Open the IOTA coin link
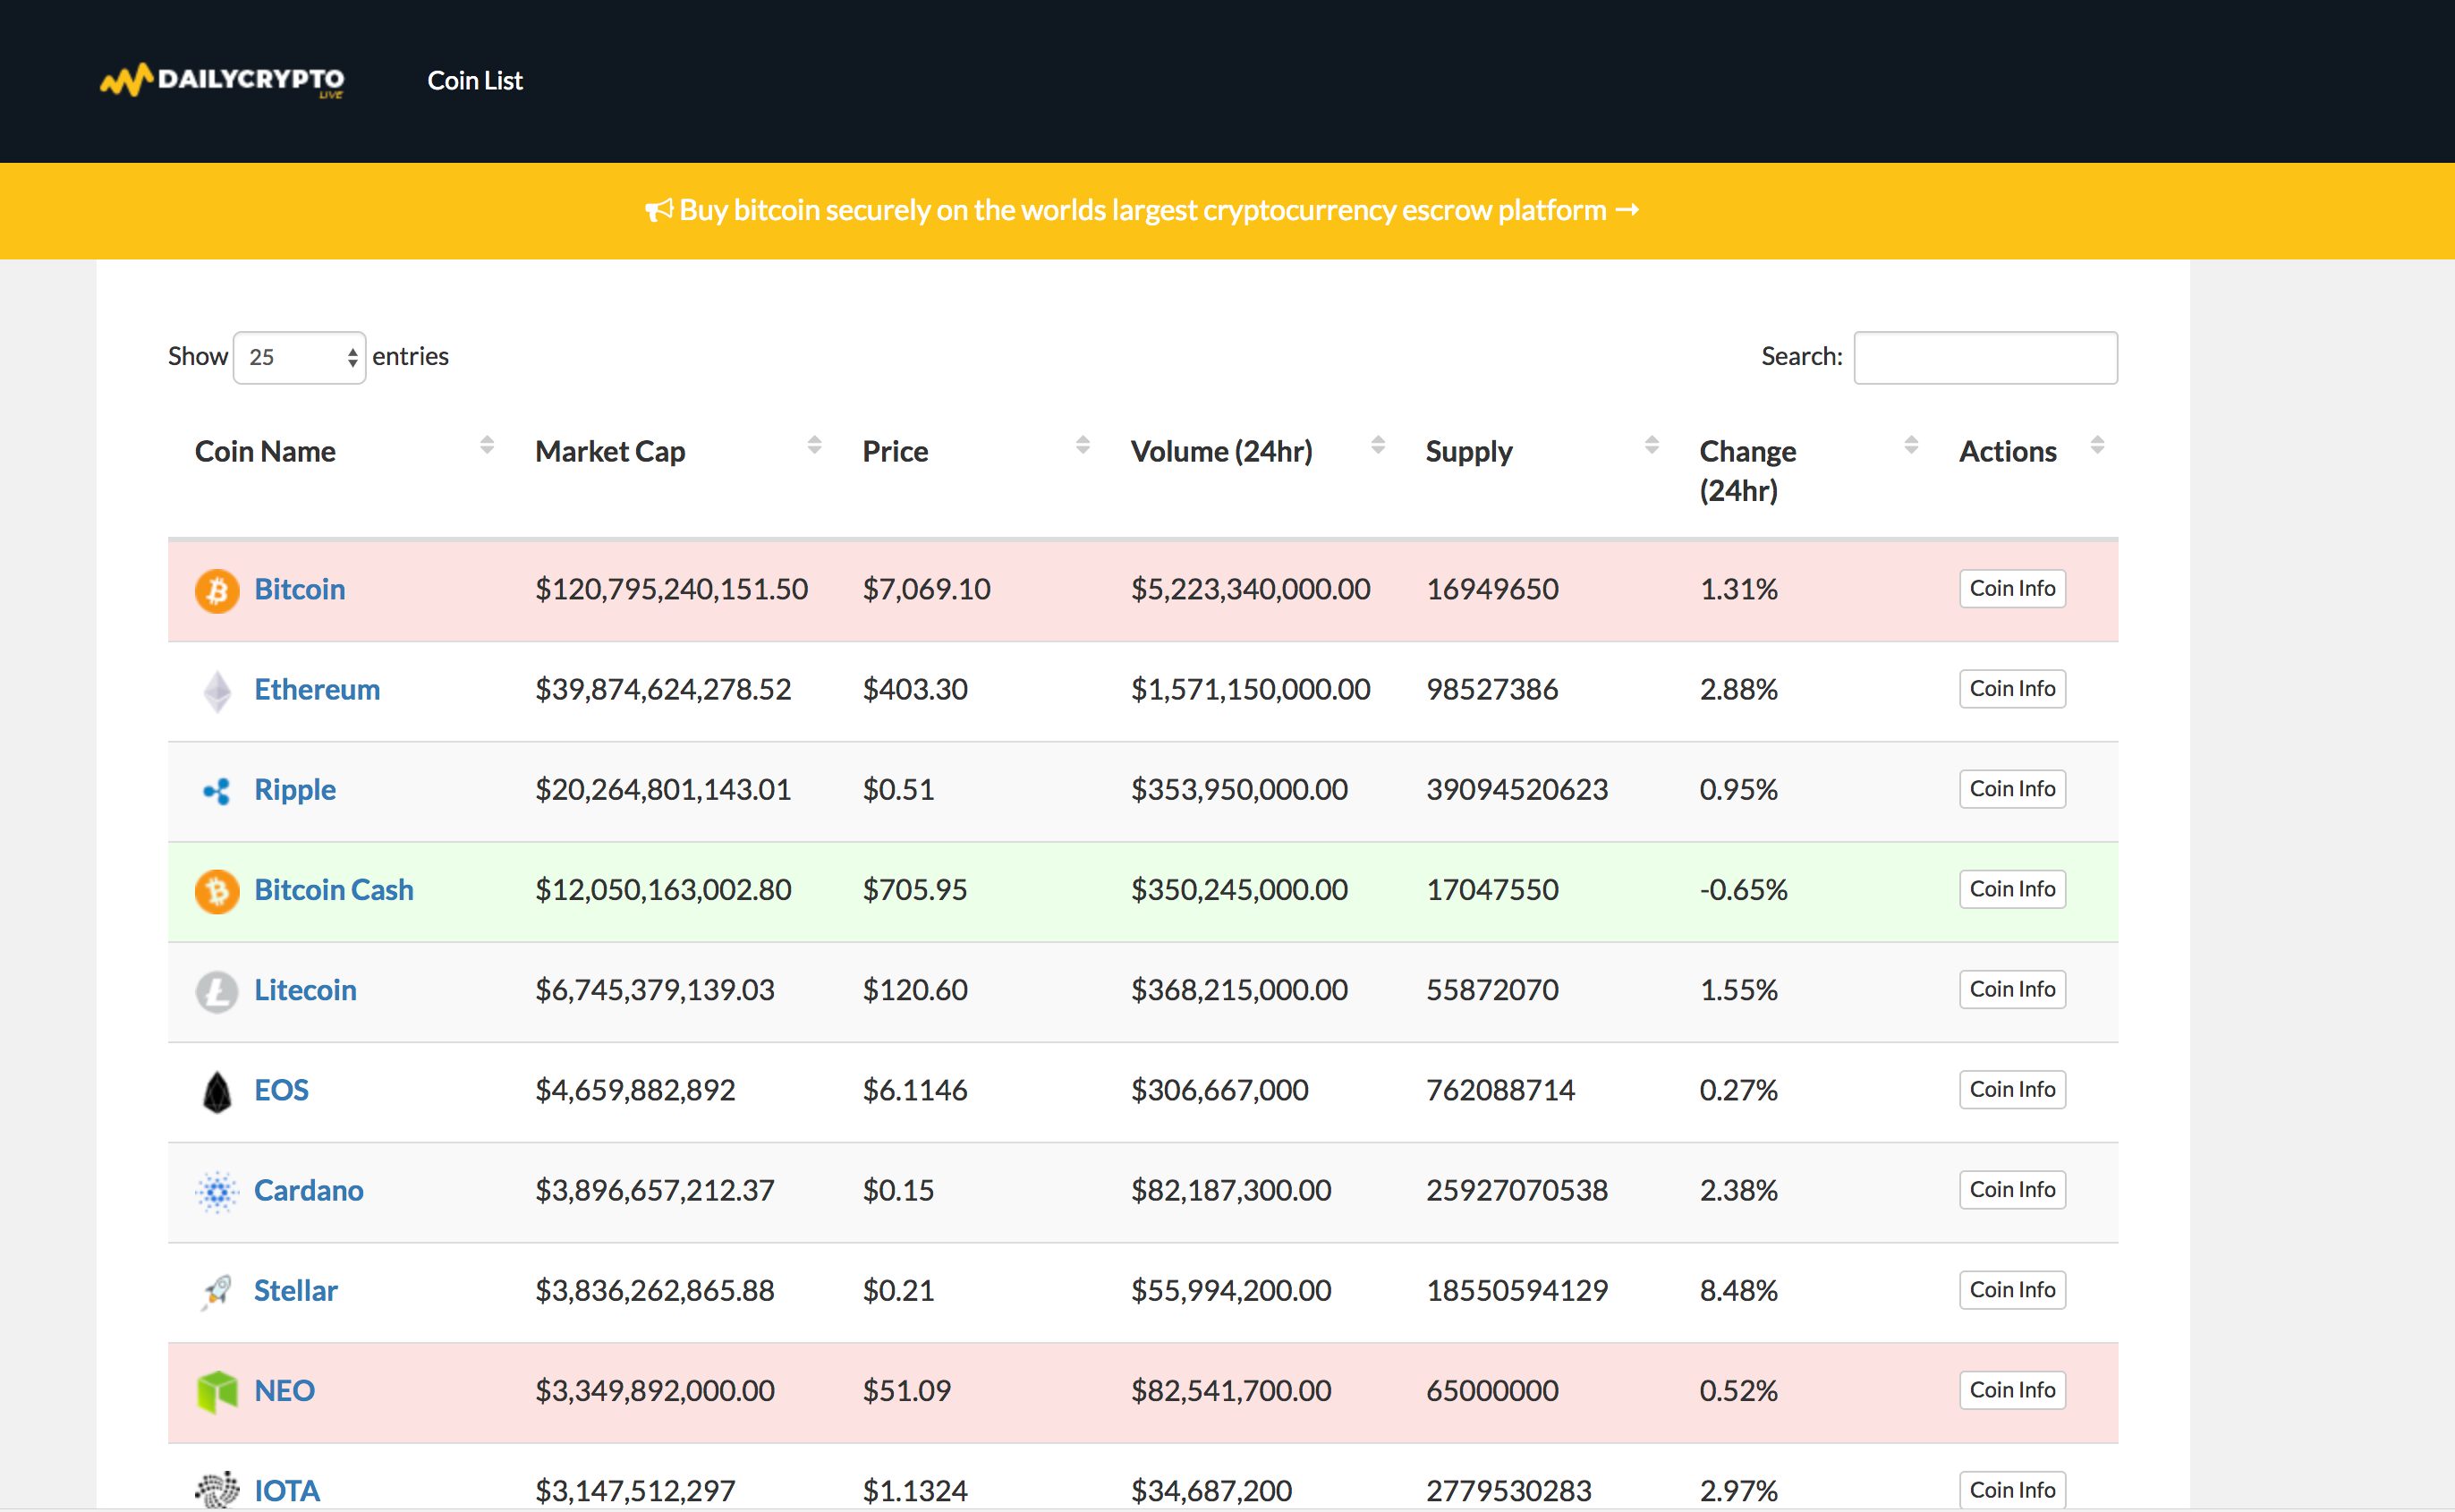 tap(287, 1490)
